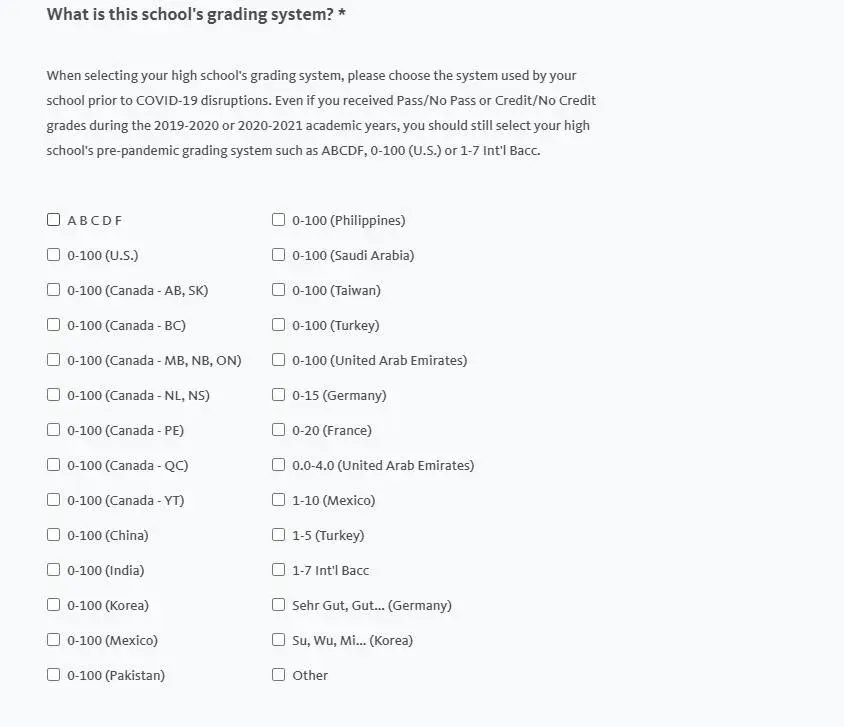Check the 0-100 (India) option

(x=54, y=570)
